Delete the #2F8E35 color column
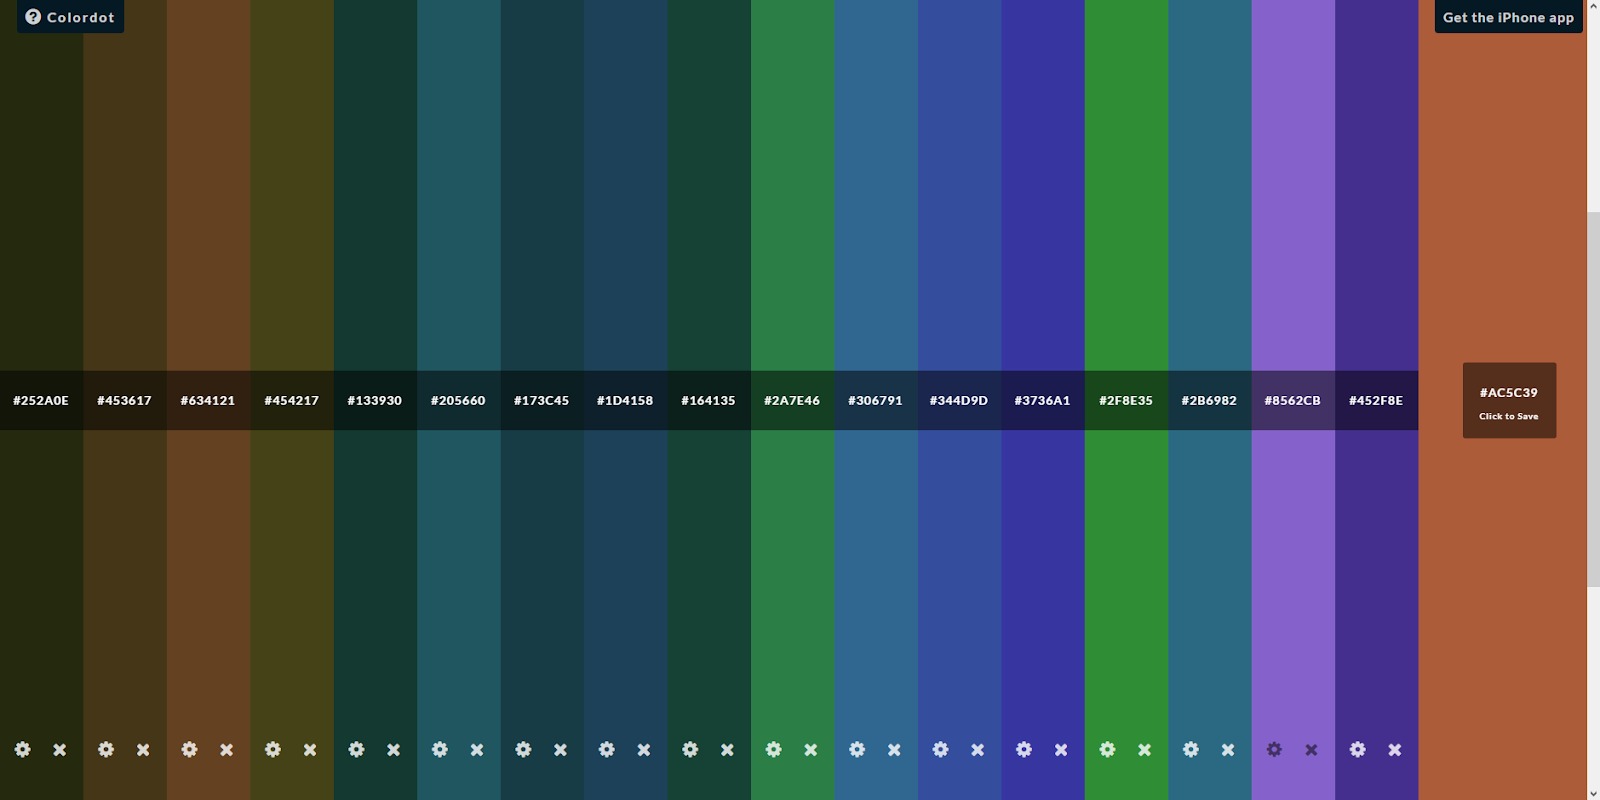 (1145, 749)
